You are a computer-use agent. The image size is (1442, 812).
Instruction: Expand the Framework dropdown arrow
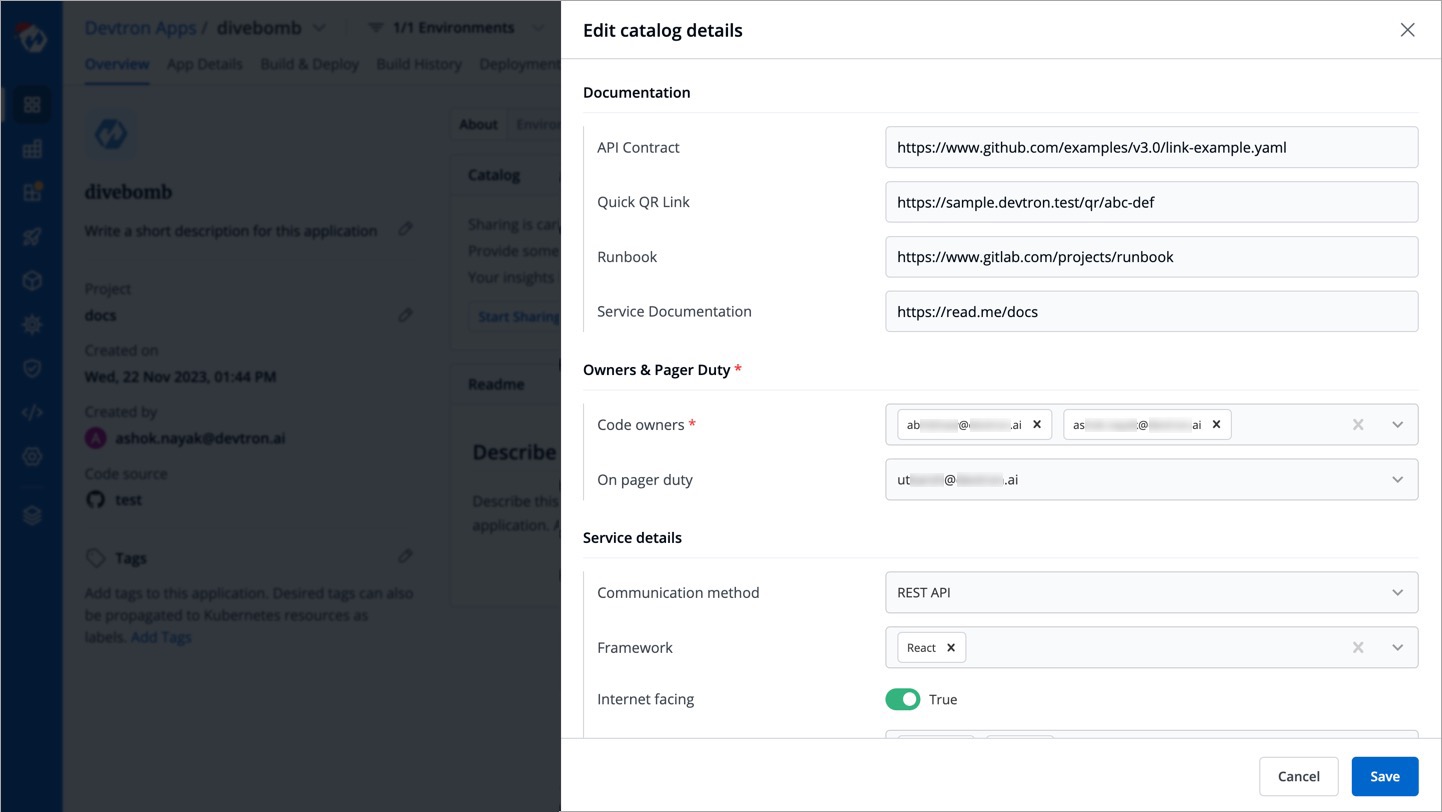click(1397, 648)
